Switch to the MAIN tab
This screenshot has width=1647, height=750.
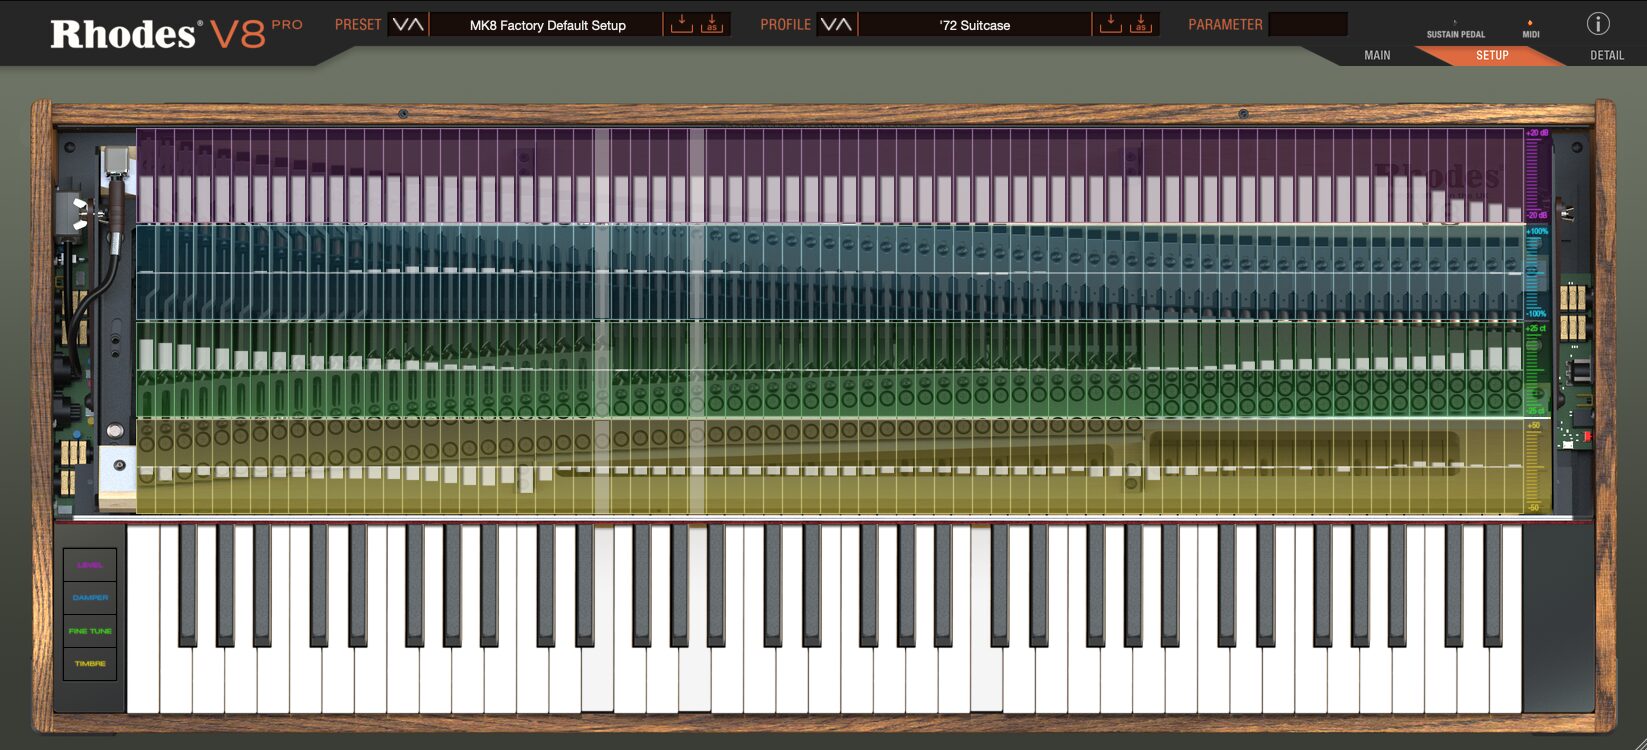pos(1377,56)
